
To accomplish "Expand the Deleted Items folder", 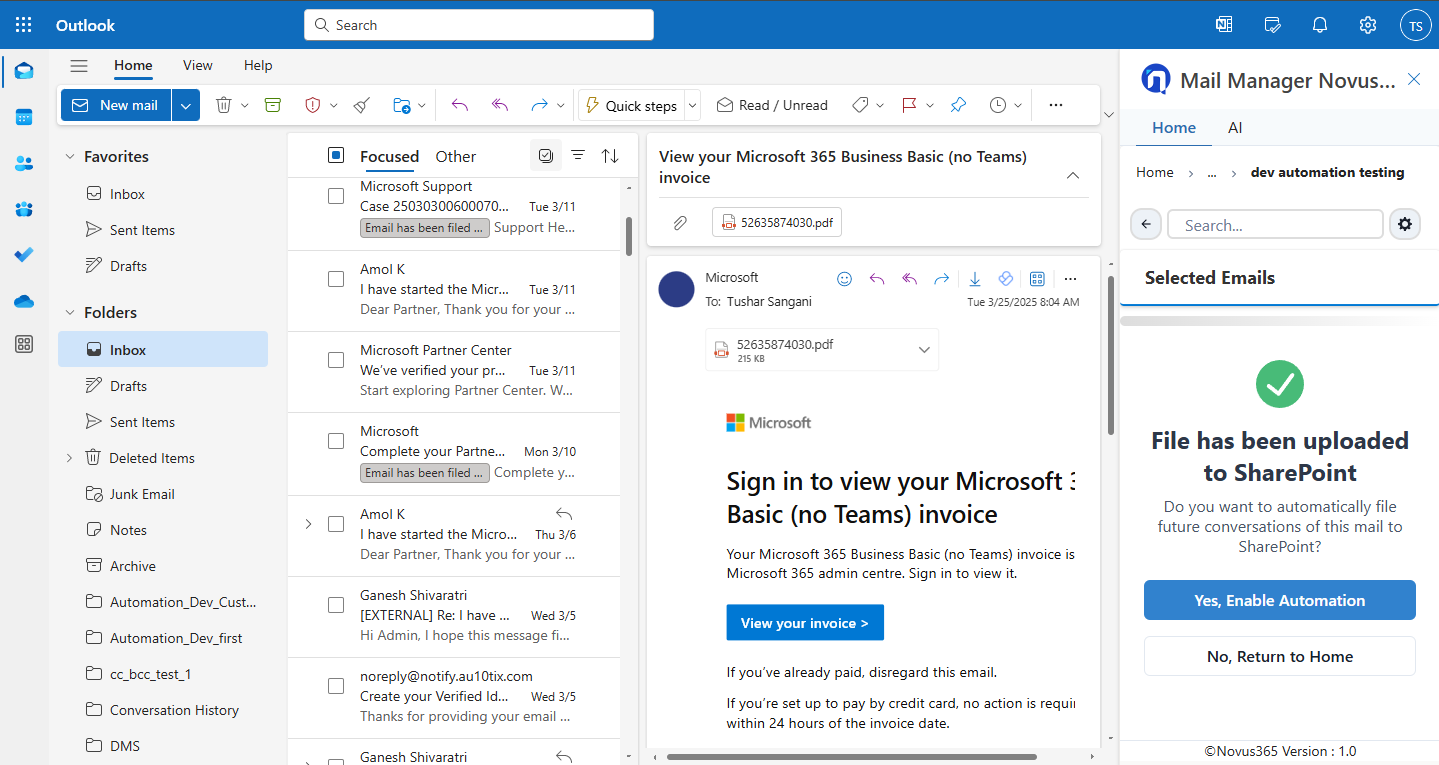I will (69, 458).
